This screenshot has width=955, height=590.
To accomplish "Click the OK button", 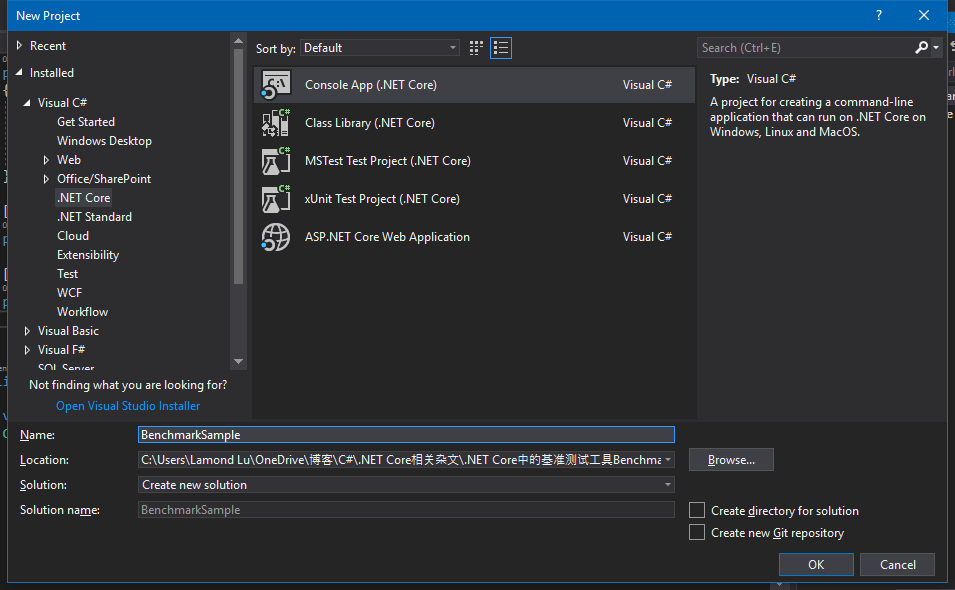I will (x=816, y=564).
